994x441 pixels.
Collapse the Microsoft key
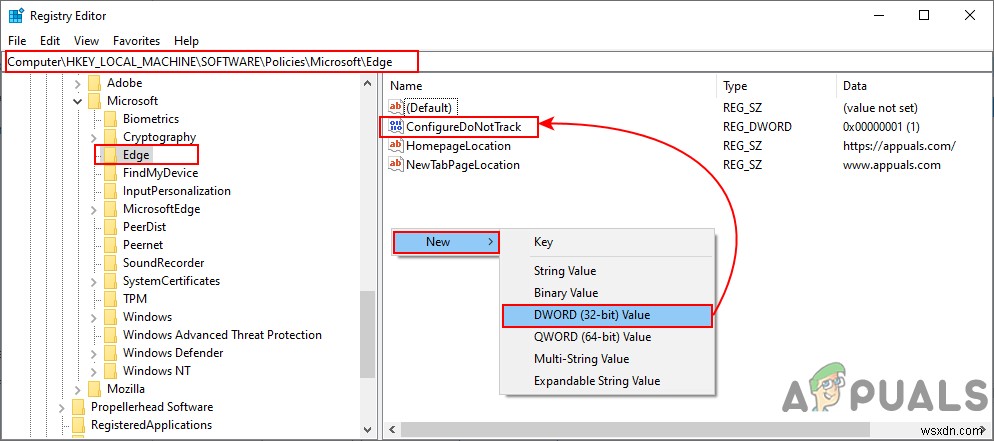[77, 101]
